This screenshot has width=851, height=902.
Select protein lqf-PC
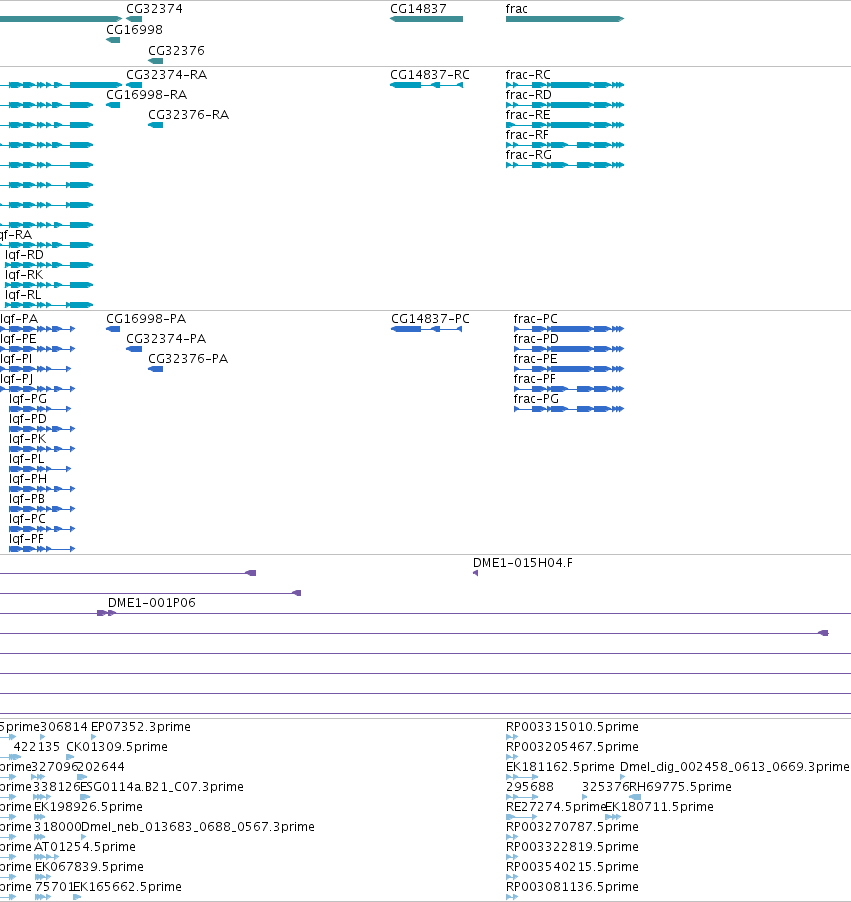point(27,519)
